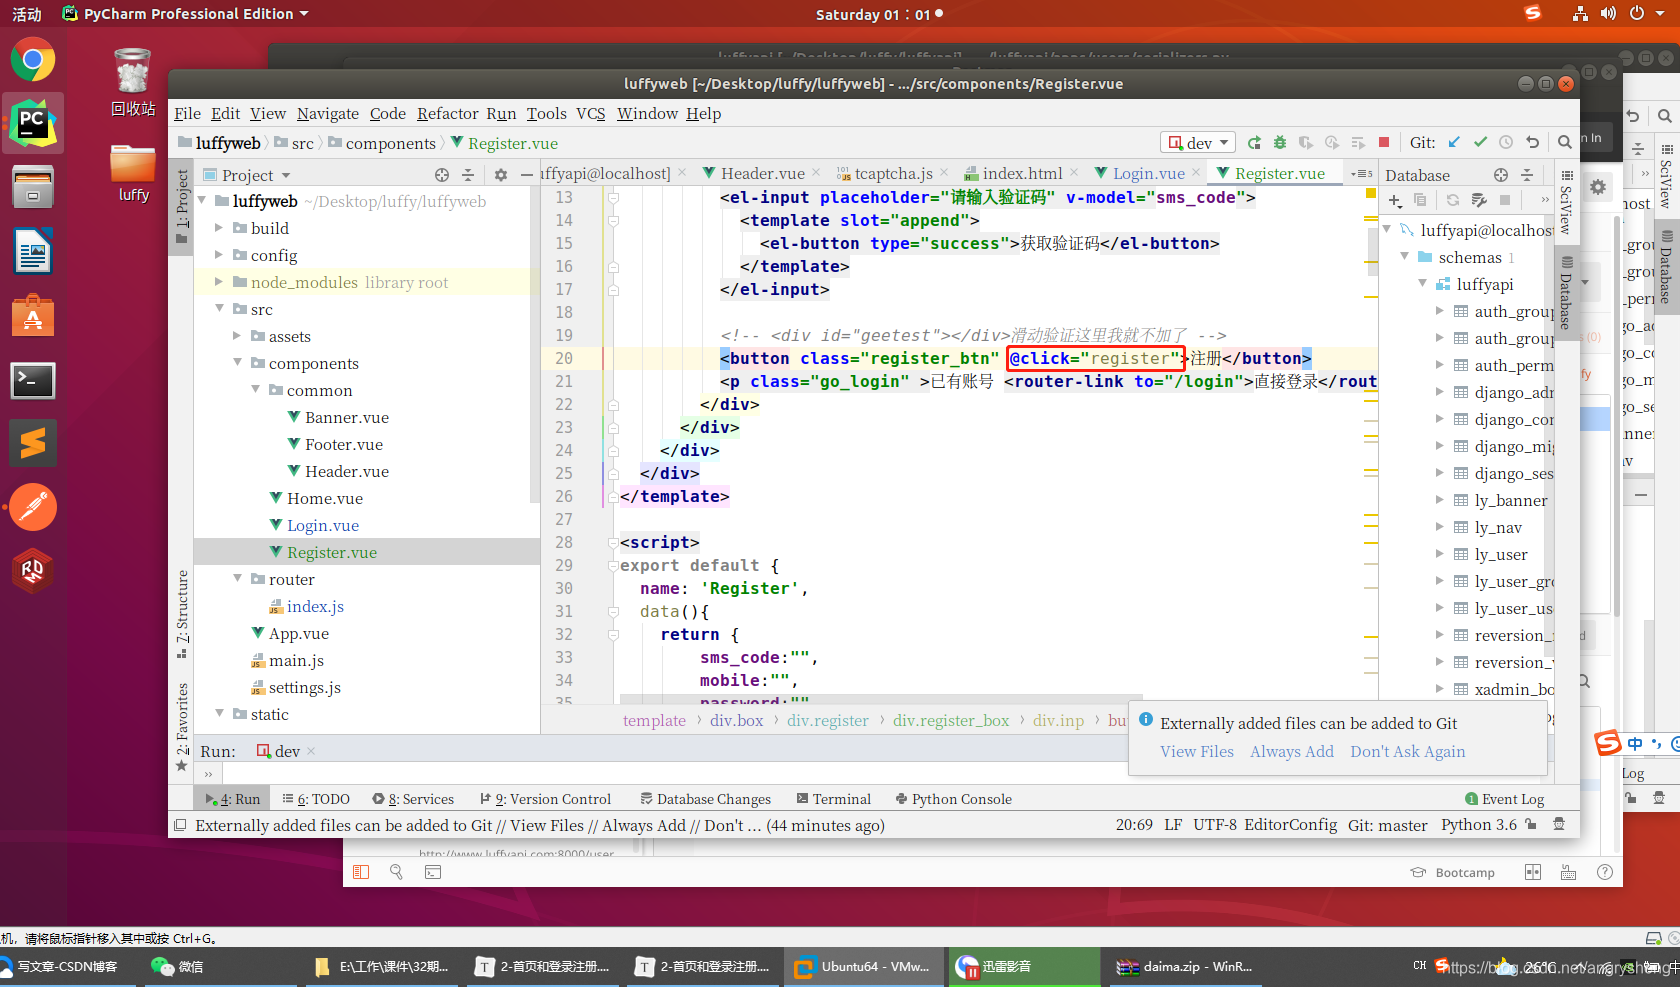Open the luffy desktop folder

[133, 173]
